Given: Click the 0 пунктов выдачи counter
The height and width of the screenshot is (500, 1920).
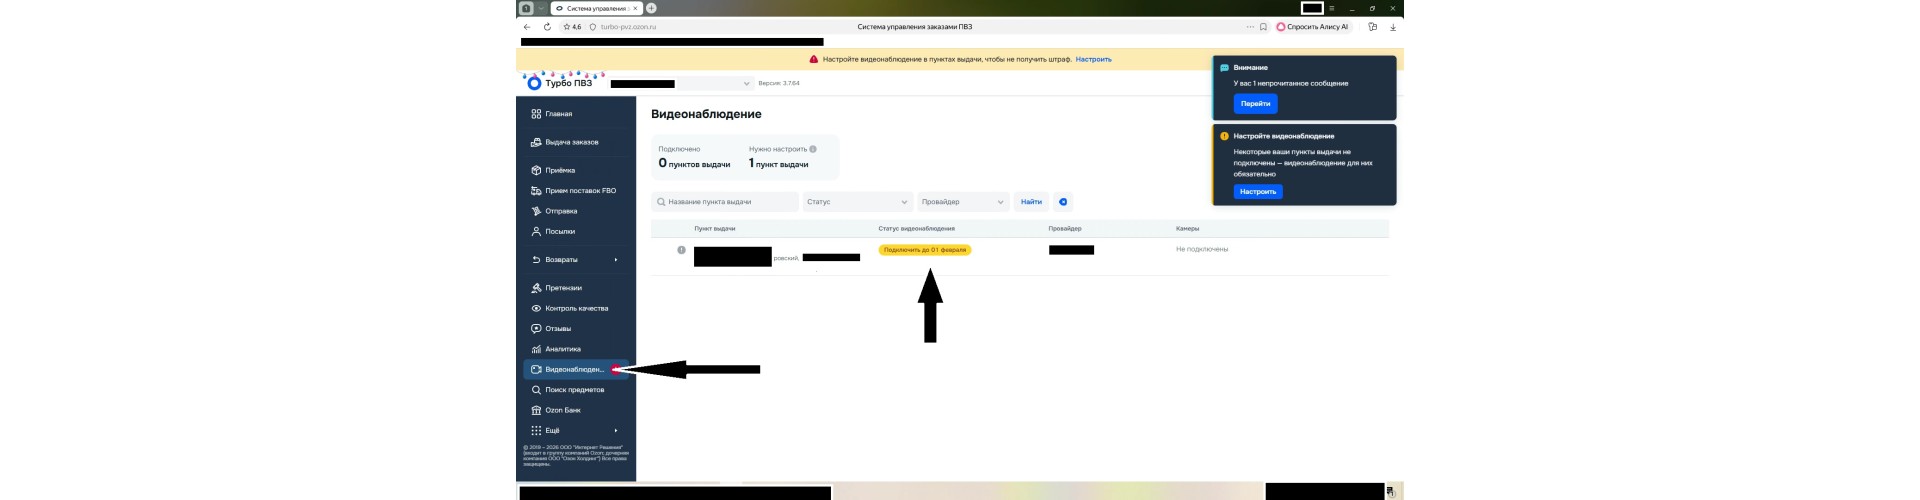Looking at the screenshot, I should 694,163.
